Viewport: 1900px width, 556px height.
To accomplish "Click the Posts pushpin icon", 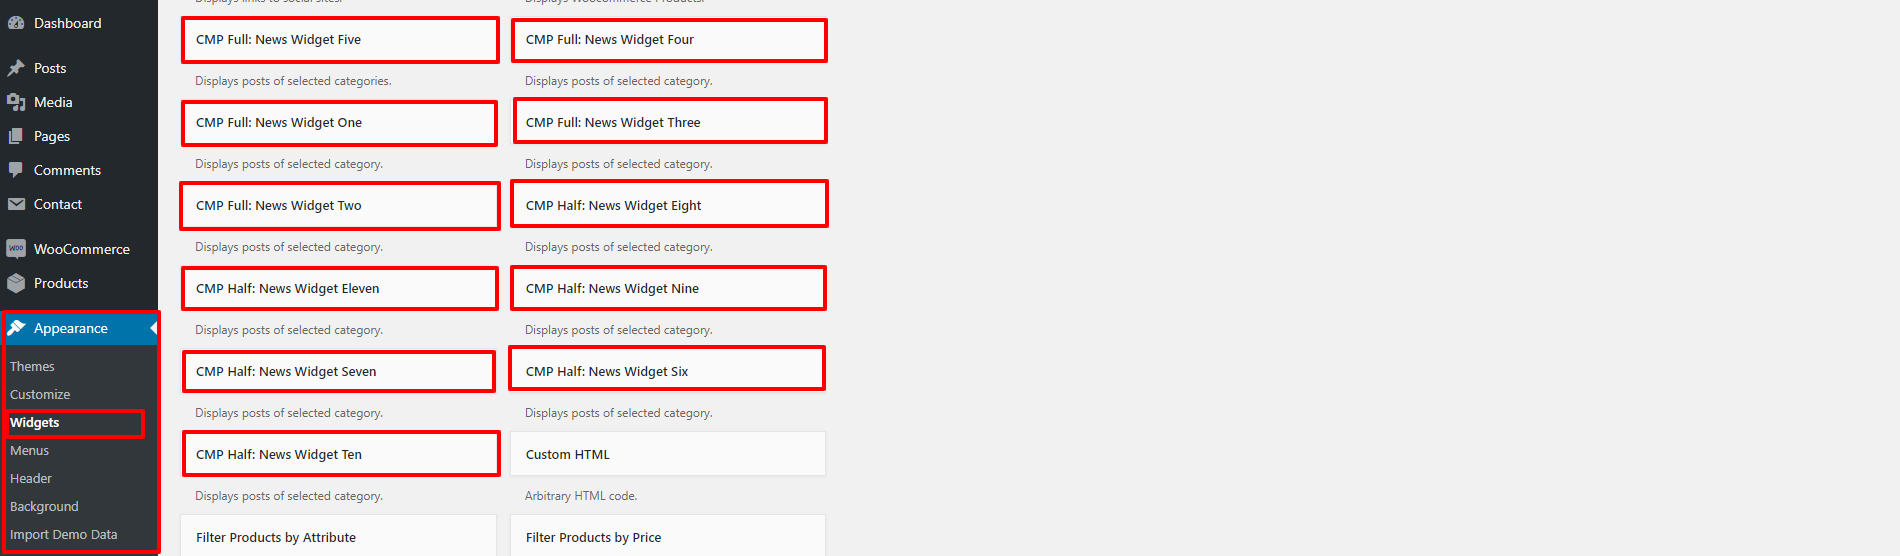I will click(x=16, y=68).
